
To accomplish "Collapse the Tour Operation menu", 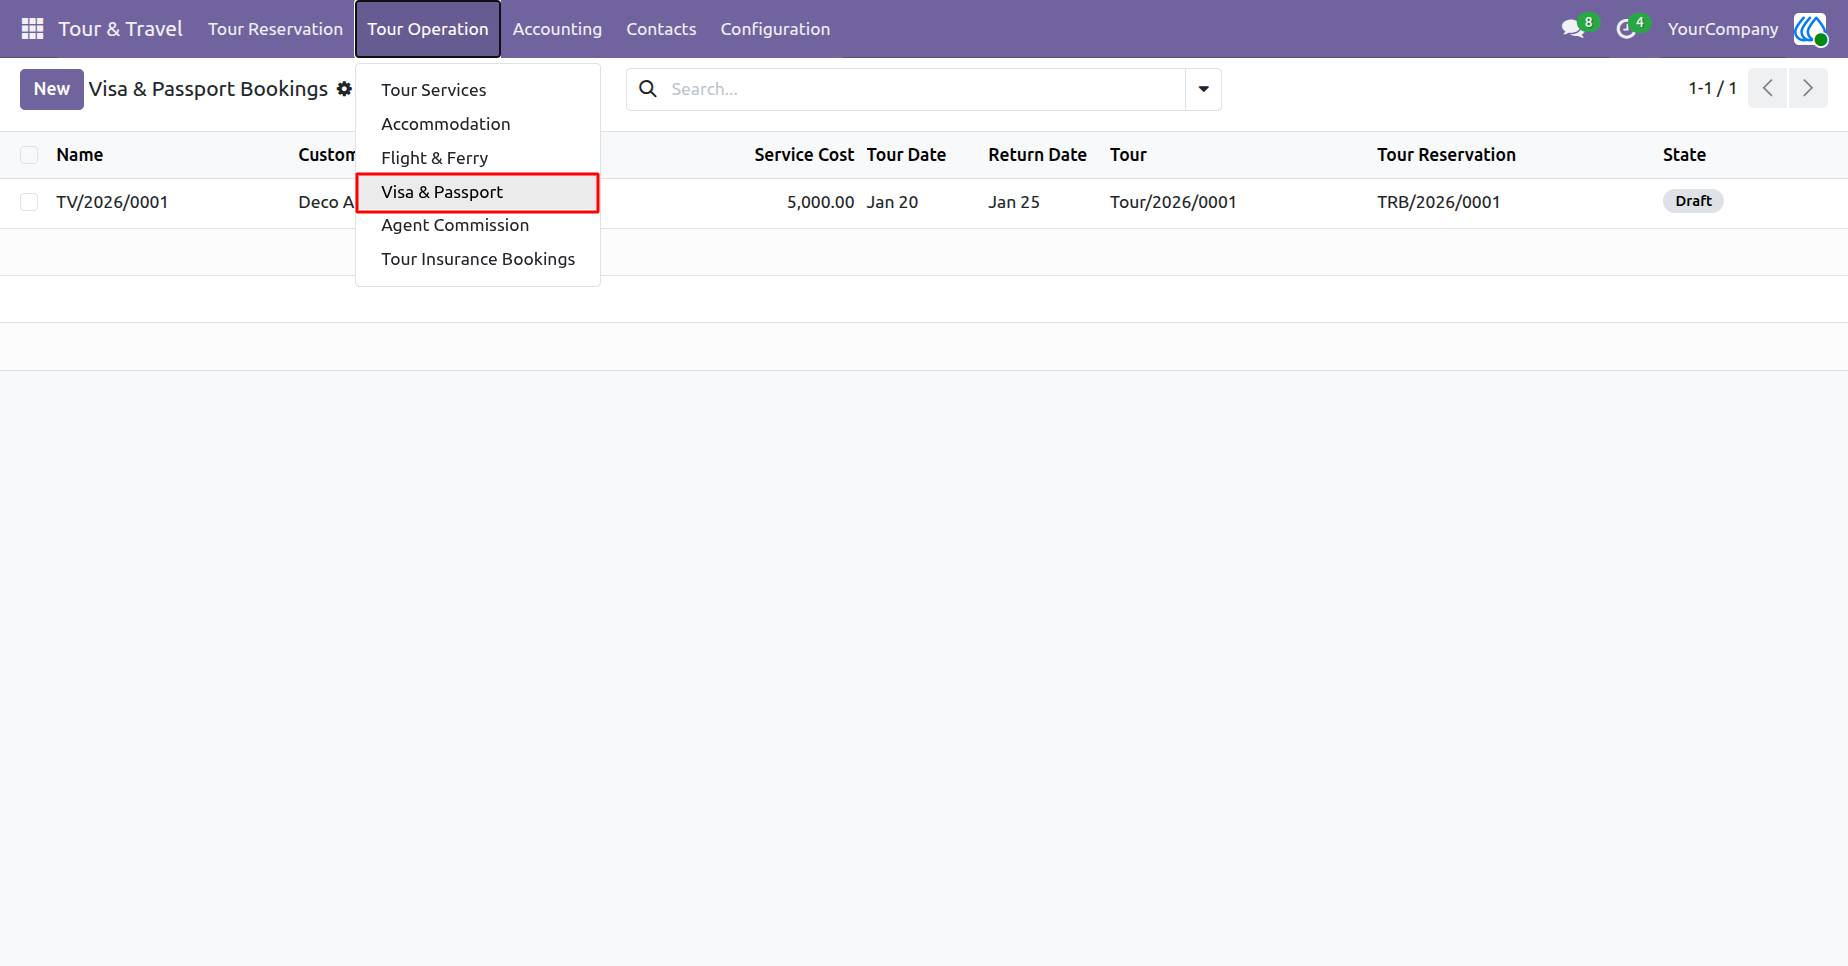I will click(428, 29).
